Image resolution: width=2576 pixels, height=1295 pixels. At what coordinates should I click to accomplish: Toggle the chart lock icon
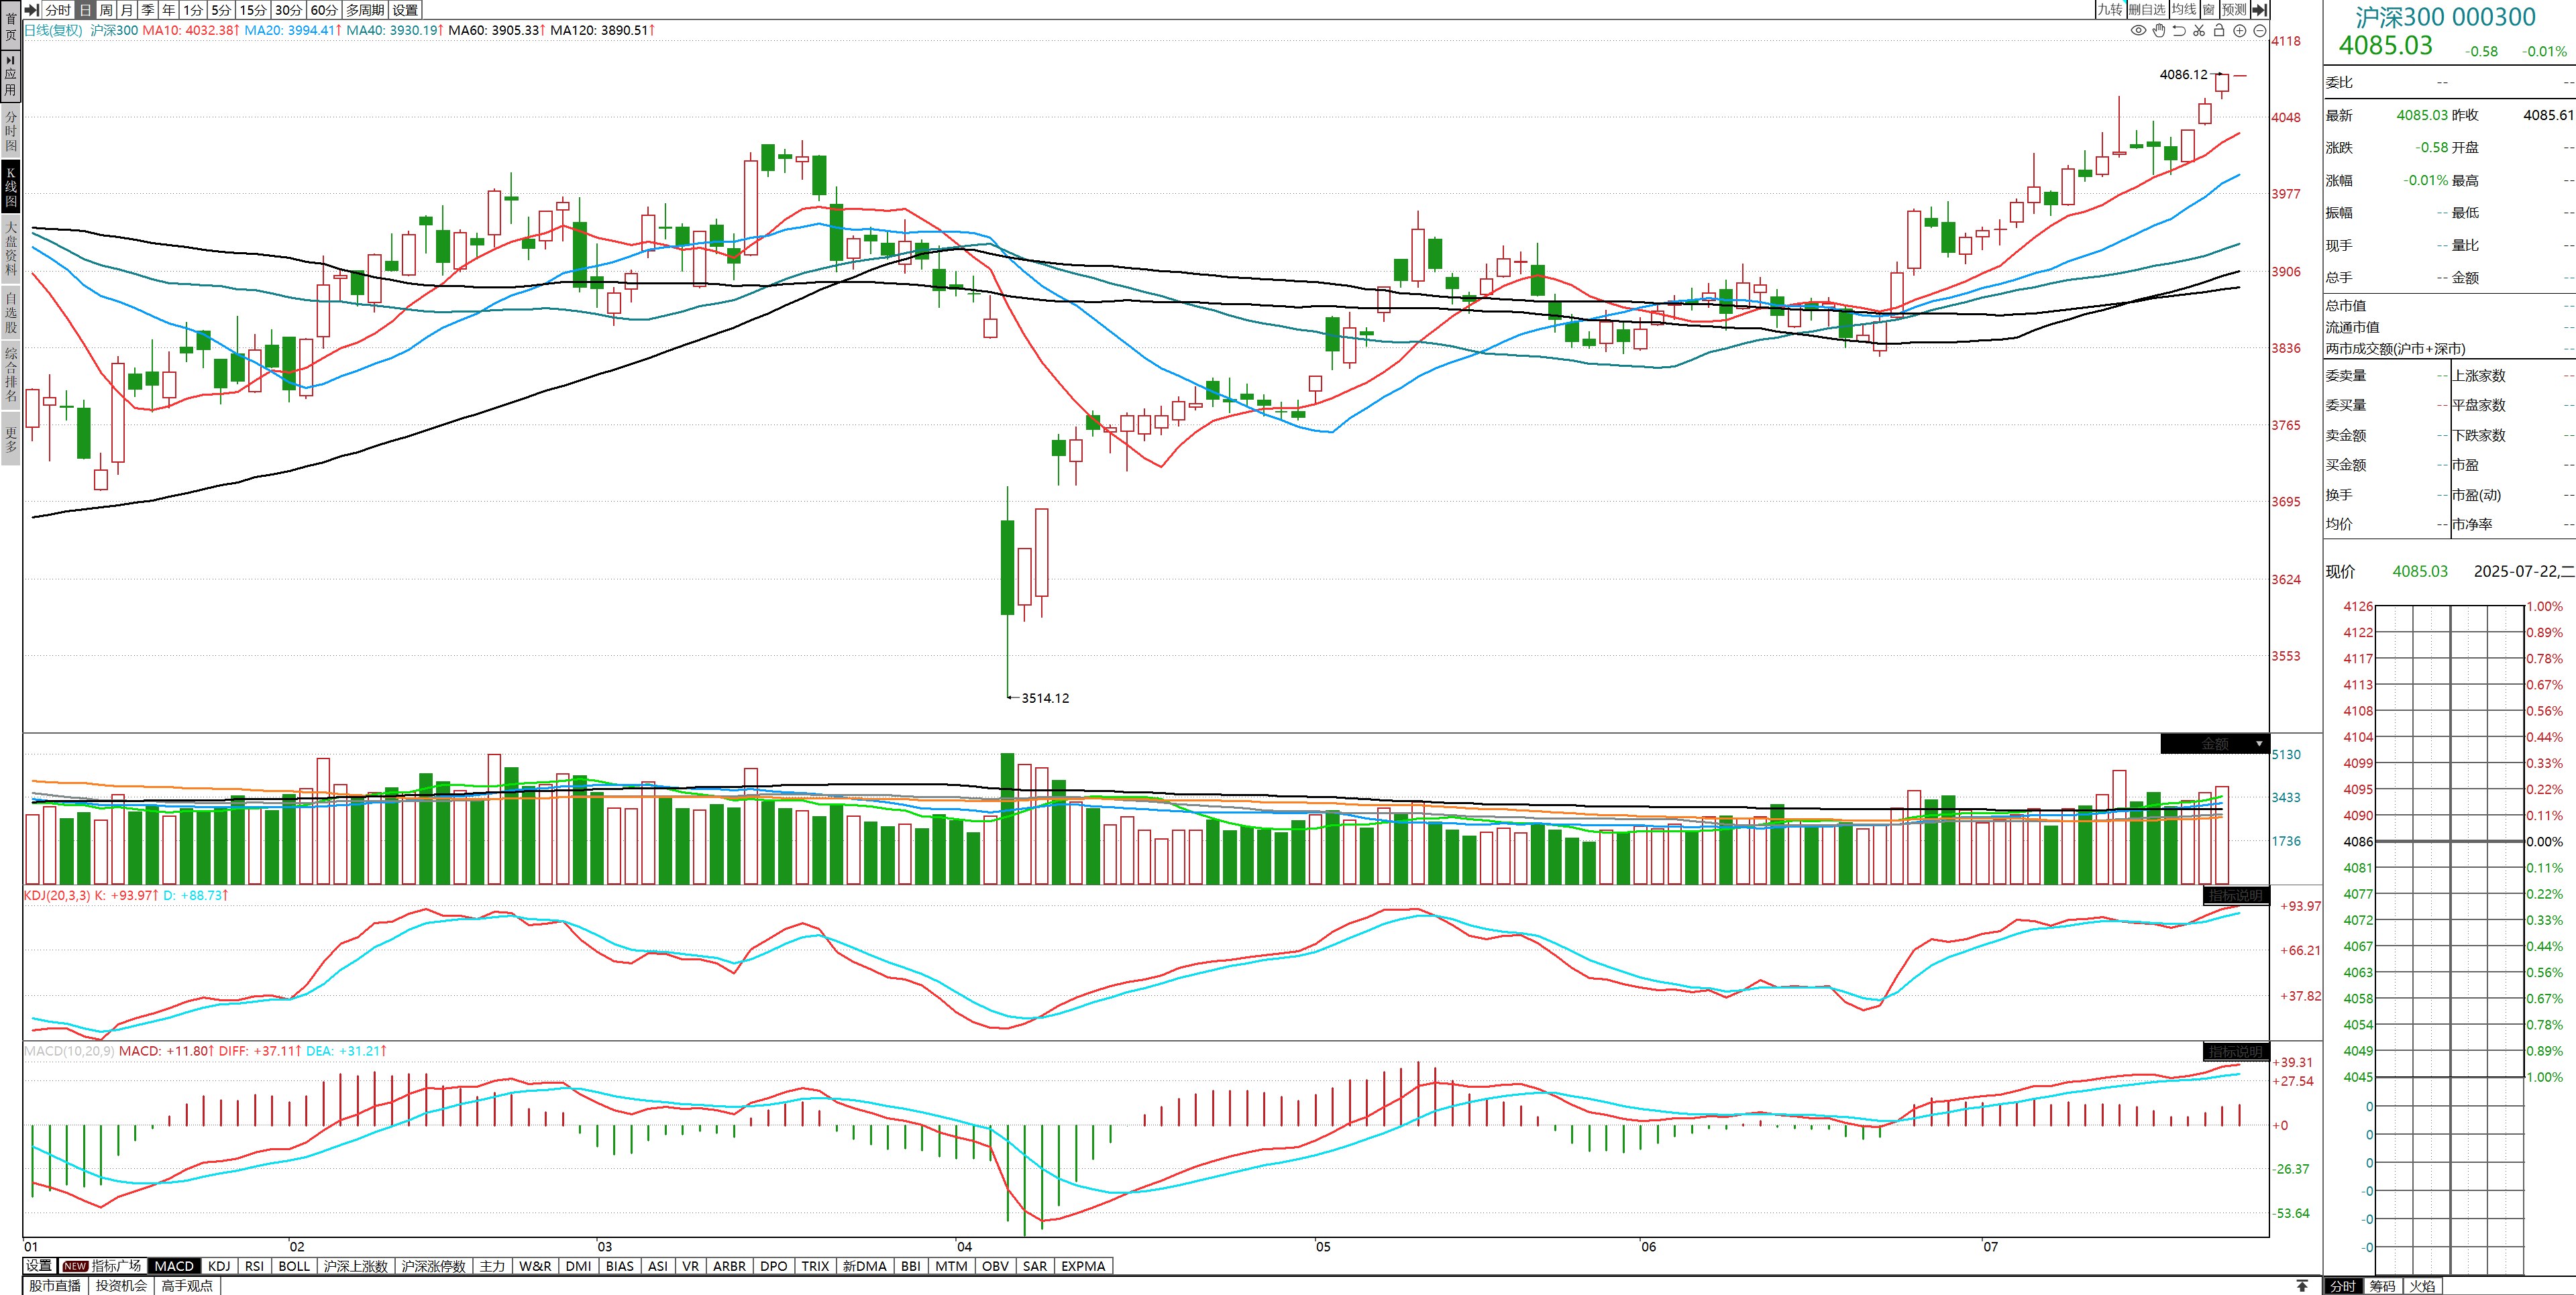[2219, 31]
